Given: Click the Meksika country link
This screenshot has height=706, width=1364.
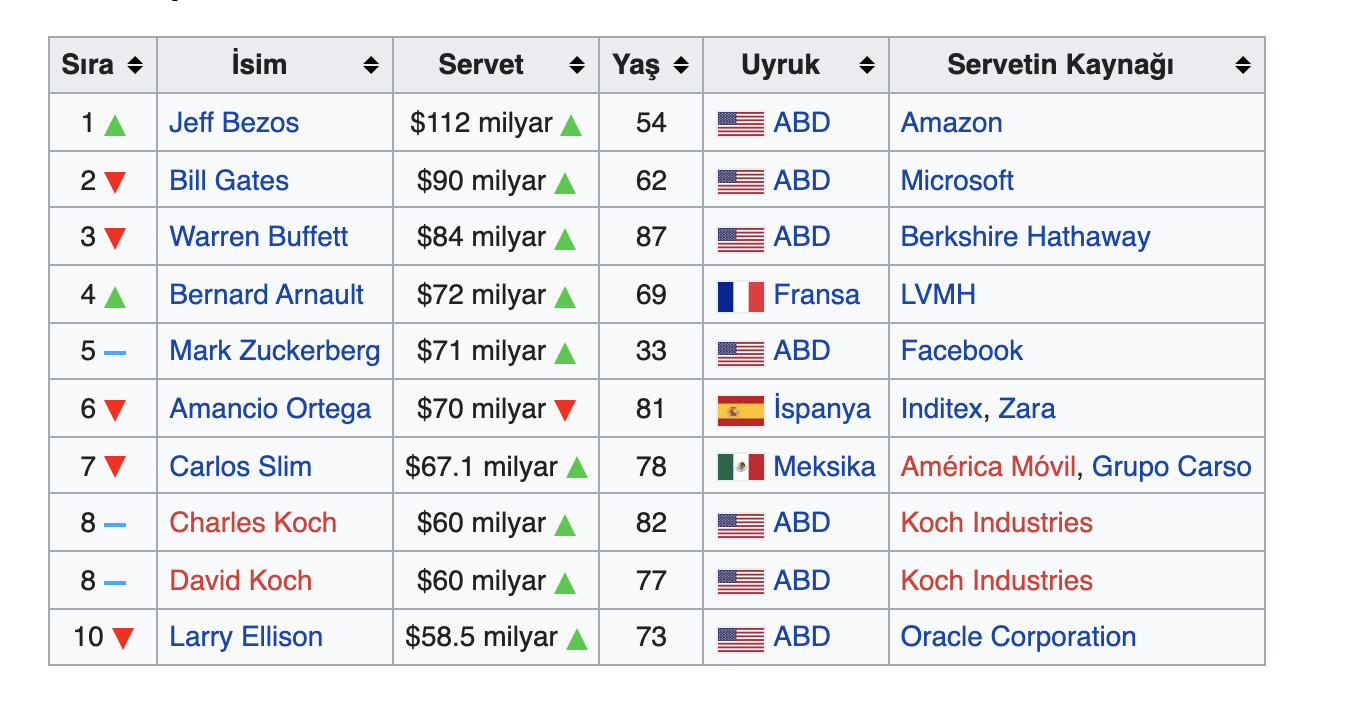Looking at the screenshot, I should point(824,467).
